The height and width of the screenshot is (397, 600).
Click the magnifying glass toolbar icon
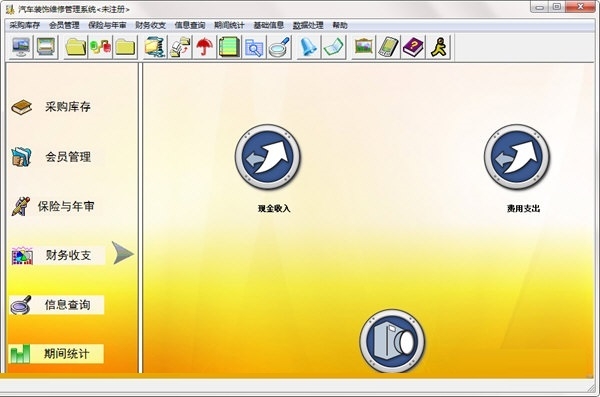click(x=279, y=47)
